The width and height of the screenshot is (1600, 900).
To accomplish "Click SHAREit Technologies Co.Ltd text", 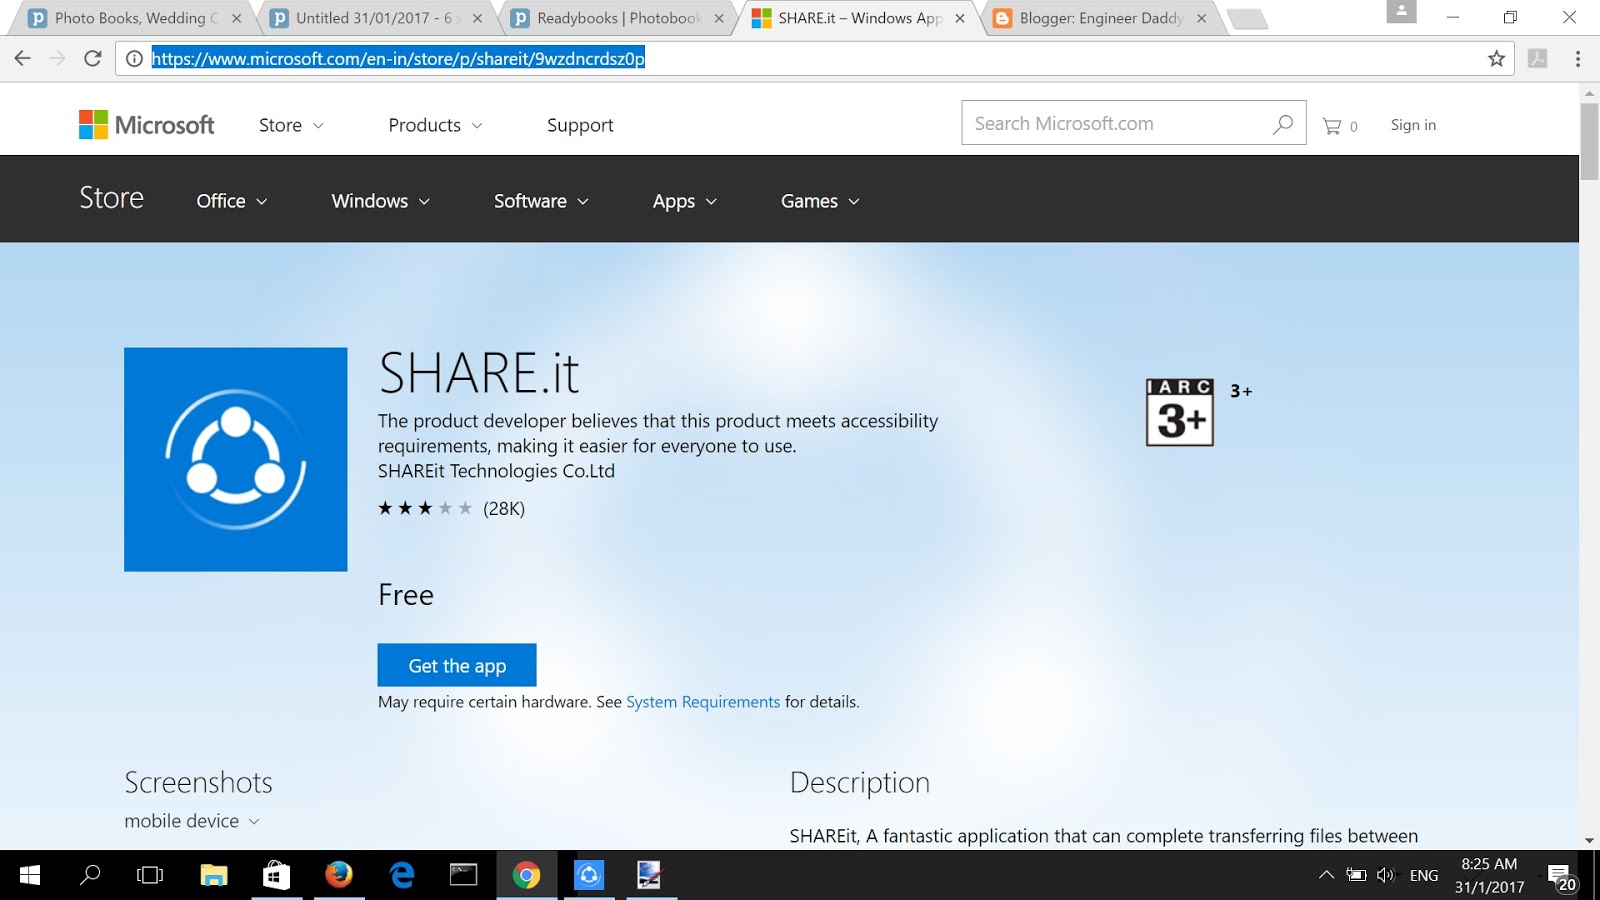I will click(496, 471).
